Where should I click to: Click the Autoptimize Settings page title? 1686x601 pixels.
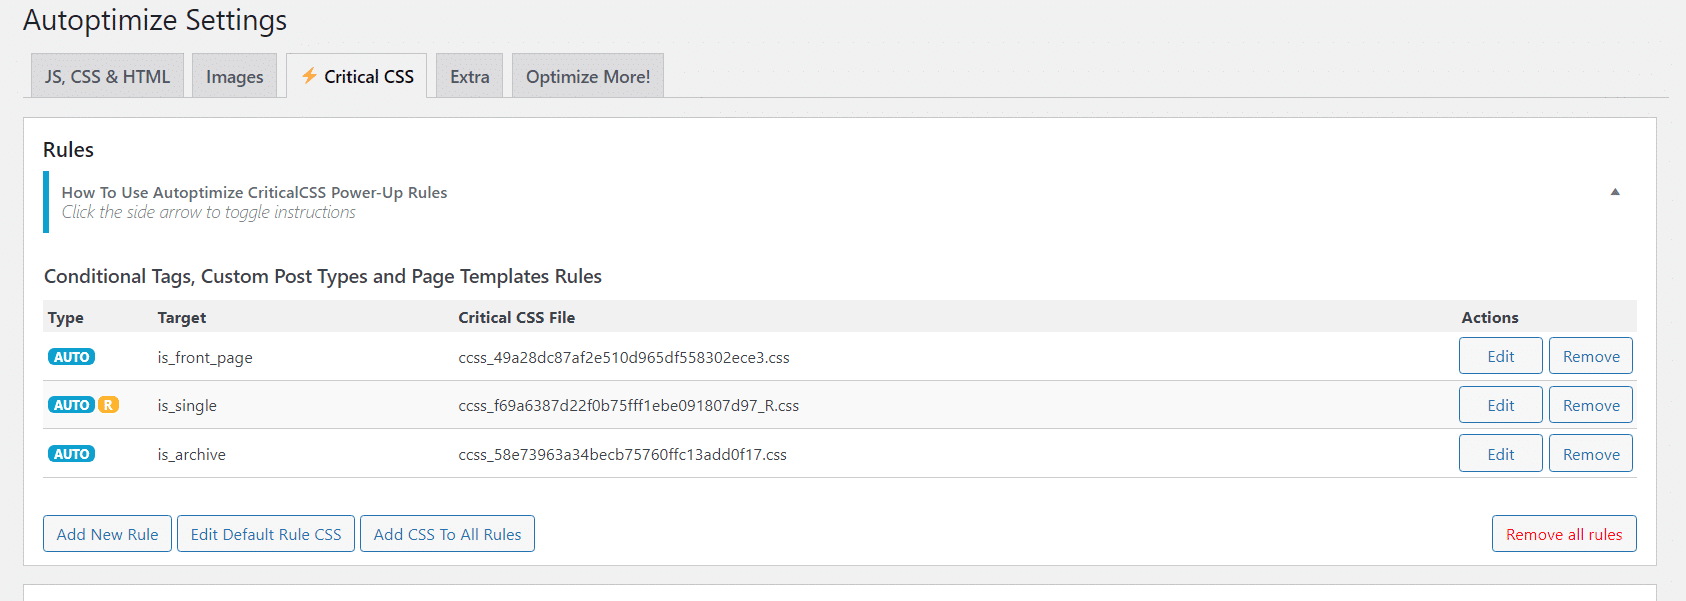(155, 20)
